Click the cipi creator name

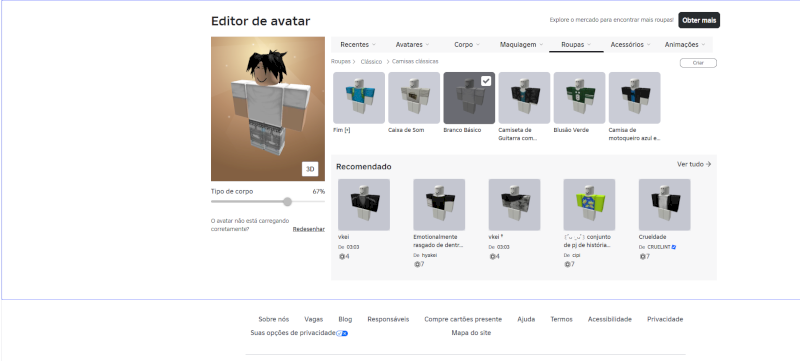[x=576, y=255]
